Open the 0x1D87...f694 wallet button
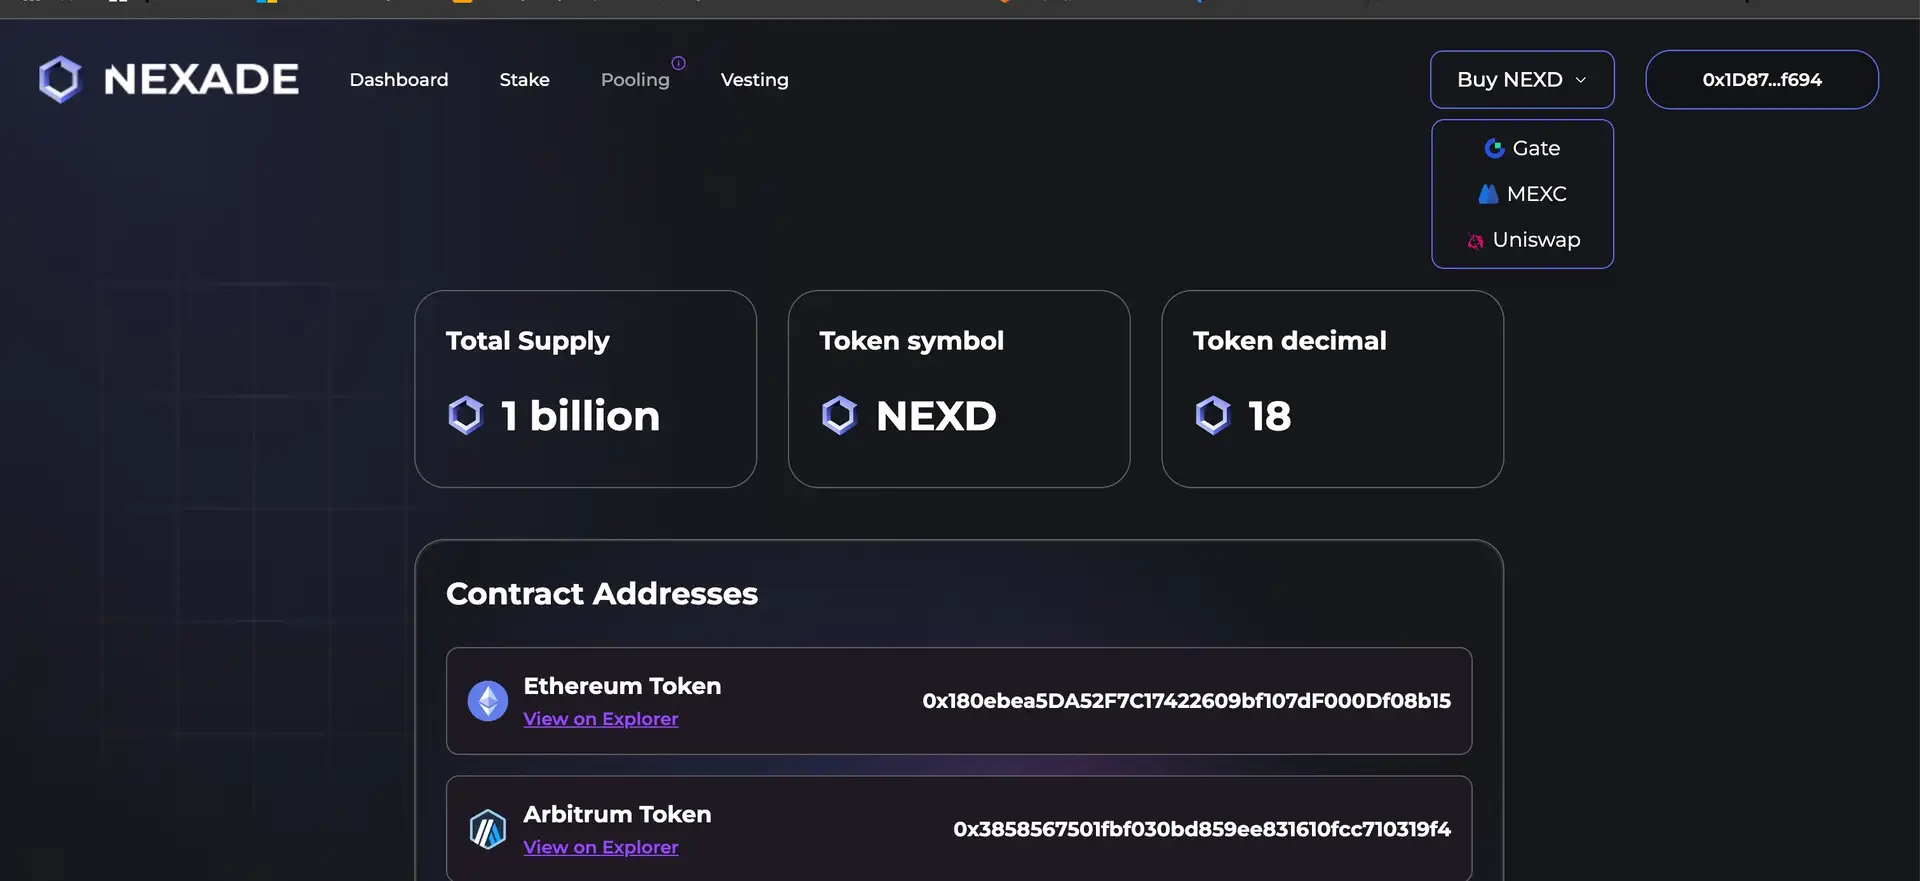Screen dimensions: 1920x881 [1761, 80]
